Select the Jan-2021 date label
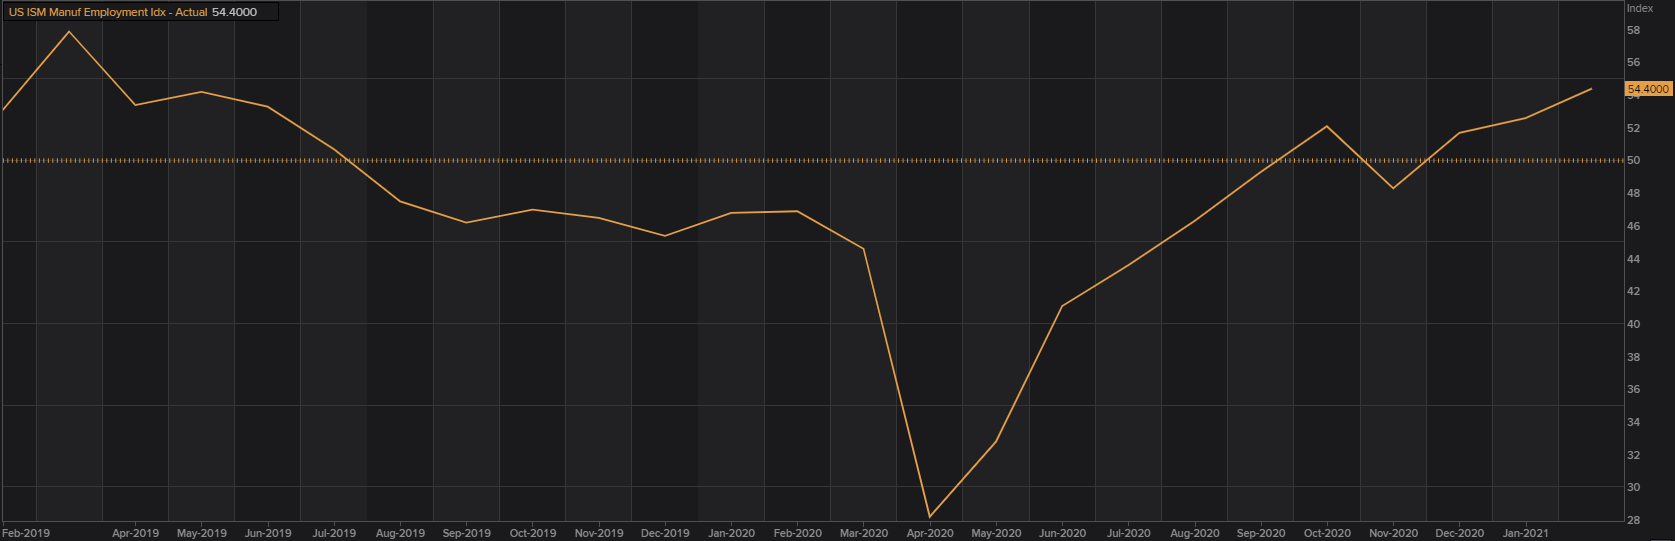The height and width of the screenshot is (541, 1675). (x=1526, y=533)
